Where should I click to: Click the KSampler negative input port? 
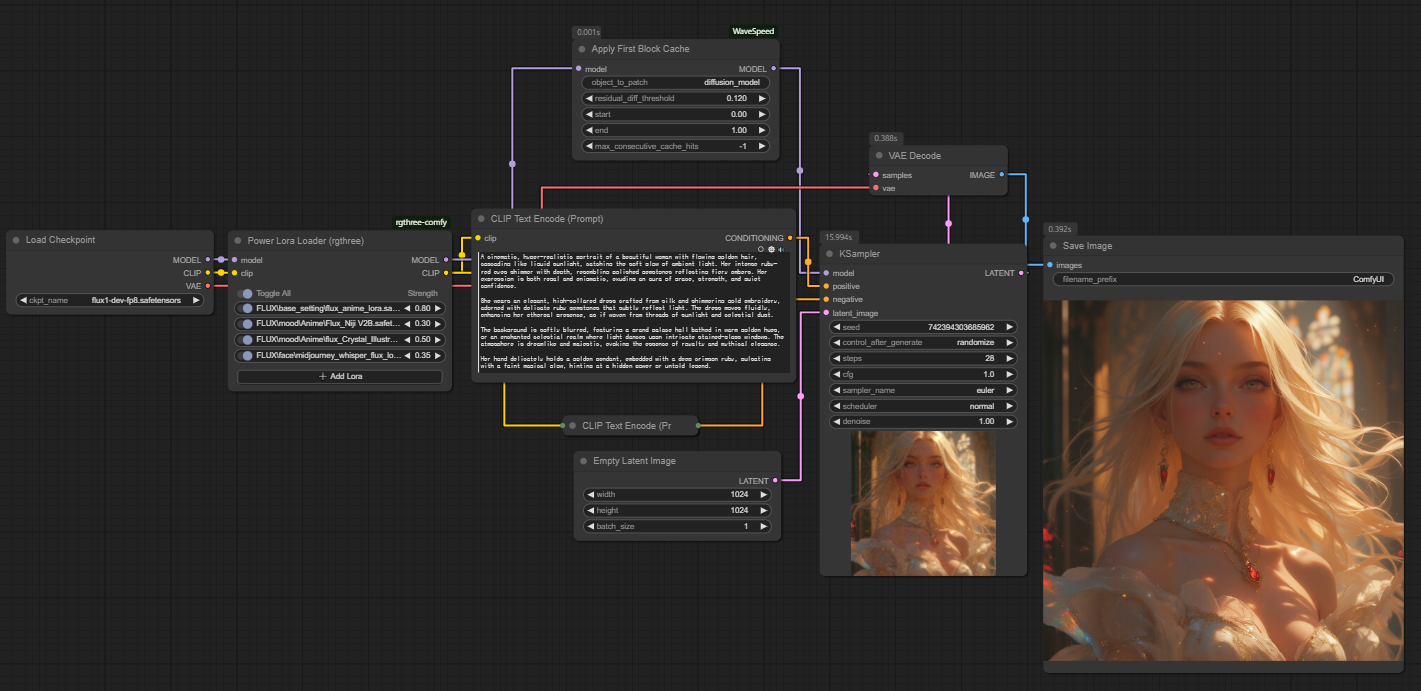826,299
